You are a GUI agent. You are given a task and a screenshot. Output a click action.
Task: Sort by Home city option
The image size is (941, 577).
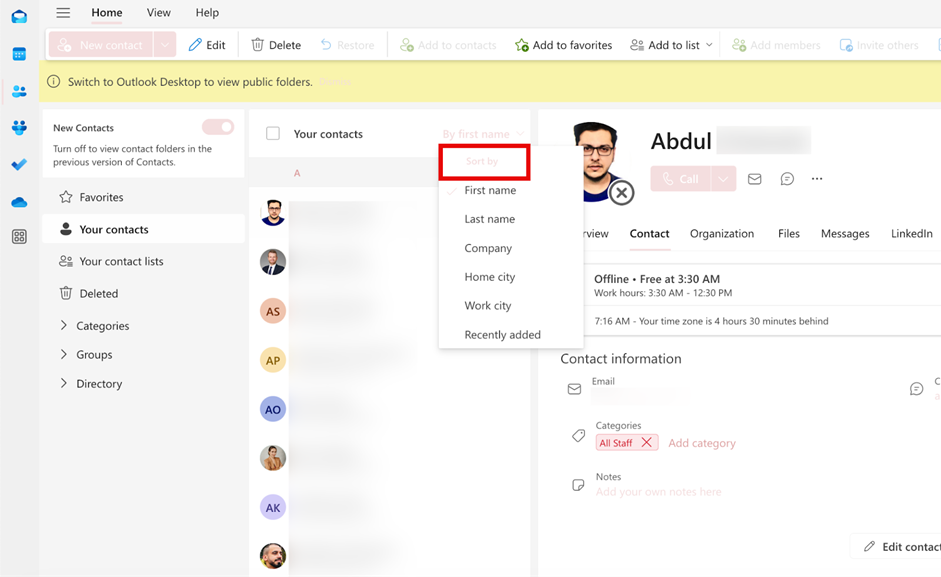click(511, 277)
